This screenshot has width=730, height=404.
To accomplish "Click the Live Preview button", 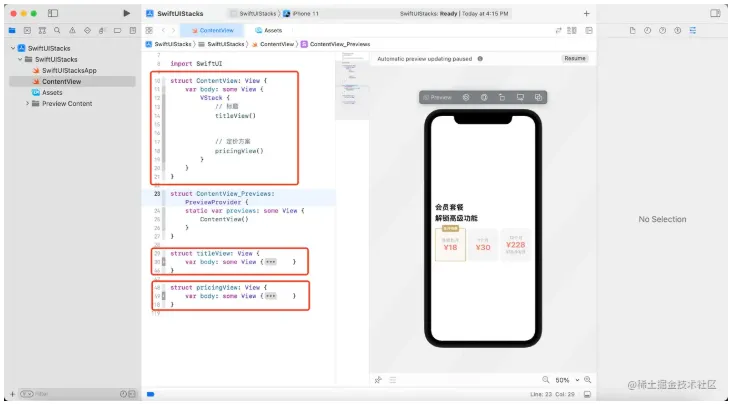I will 437,98.
